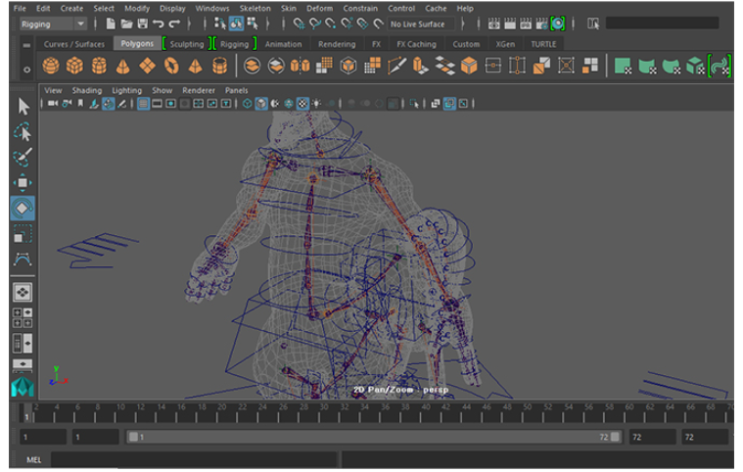
Task: Switch to the FX Caching shelf tab
Action: point(416,44)
